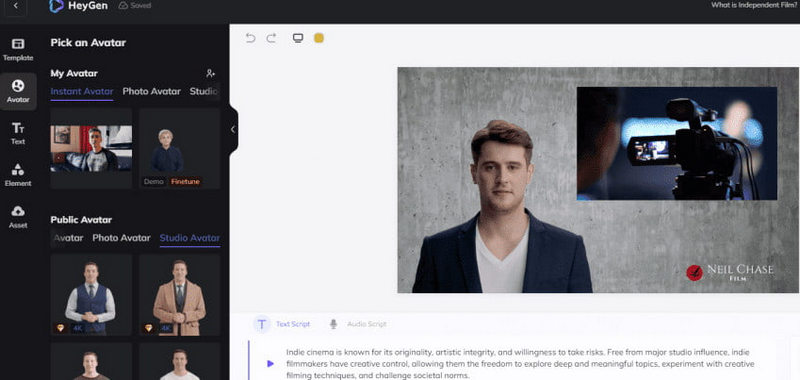Open the Asset sidebar panel
800x380 pixels.
pos(18,217)
